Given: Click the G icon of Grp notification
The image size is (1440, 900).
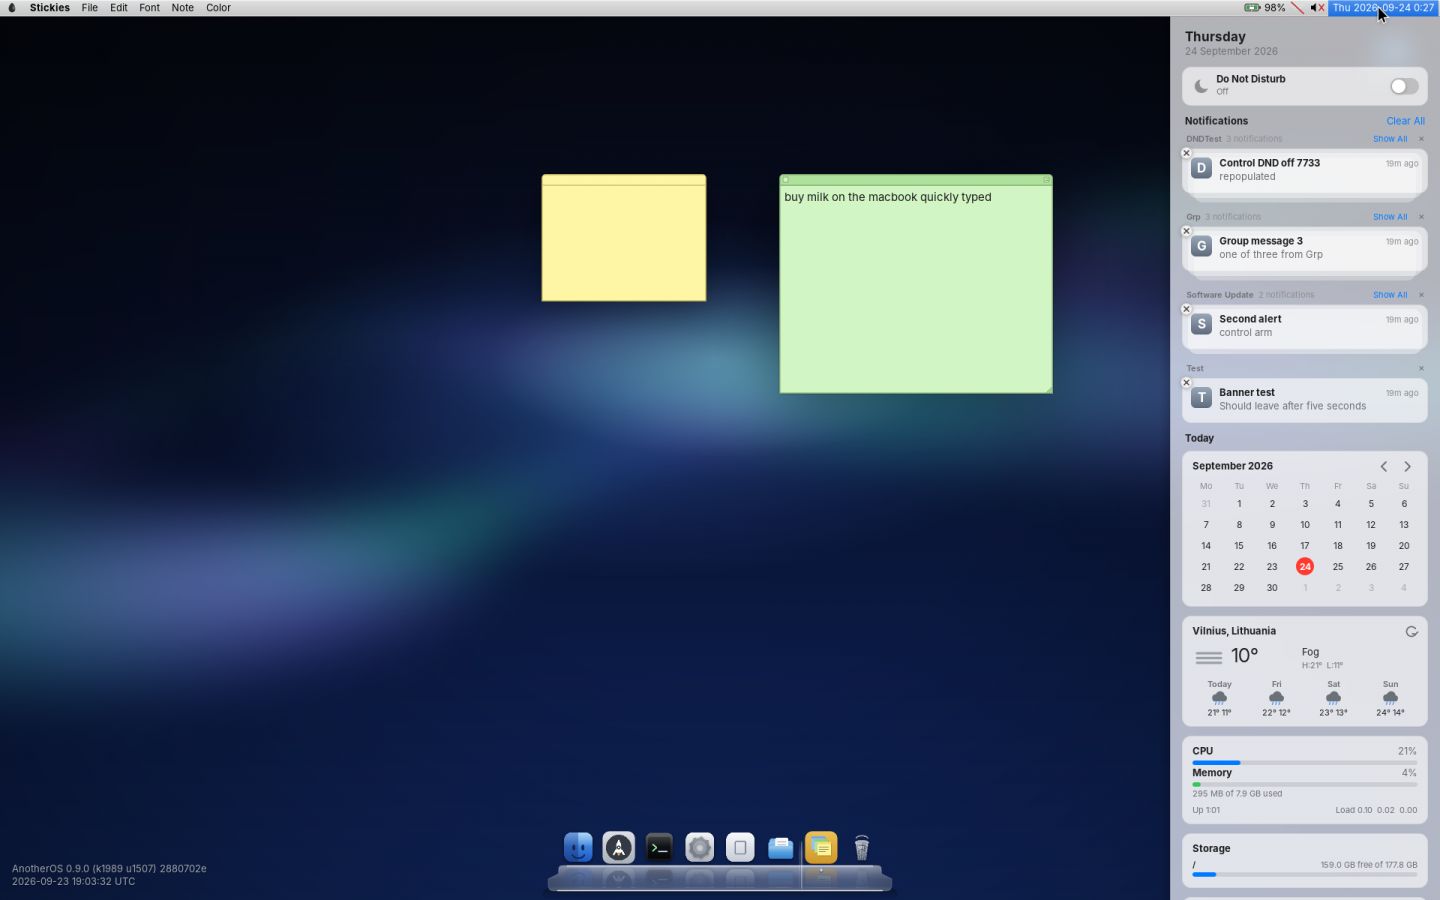Looking at the screenshot, I should pyautogui.click(x=1201, y=246).
